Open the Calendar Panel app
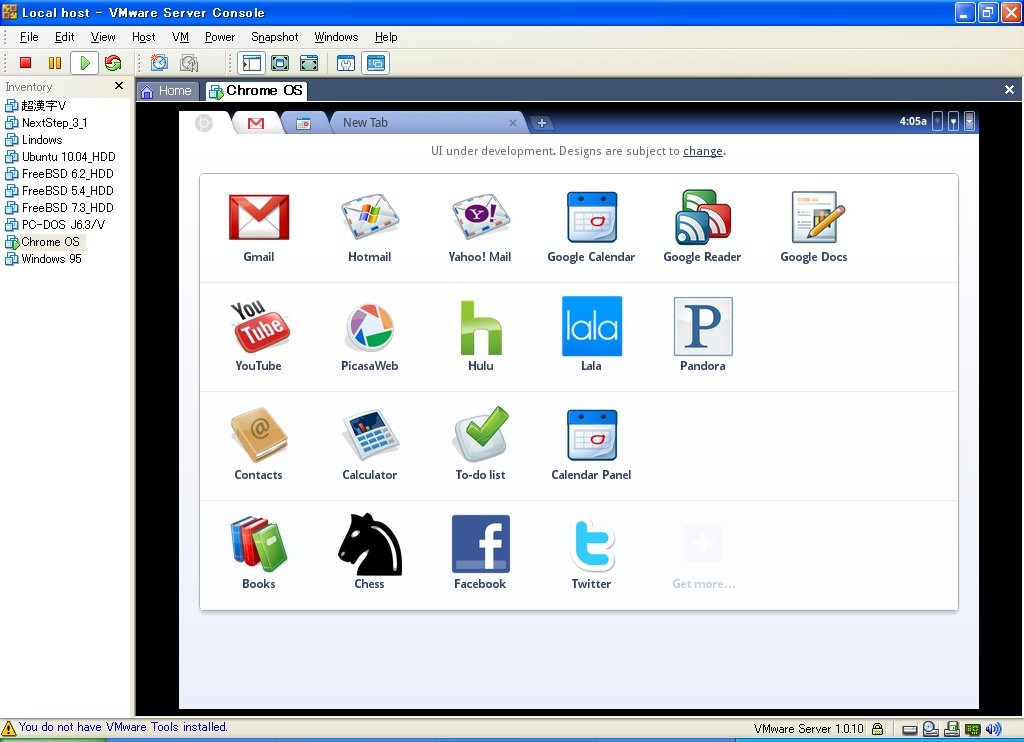 tap(592, 435)
